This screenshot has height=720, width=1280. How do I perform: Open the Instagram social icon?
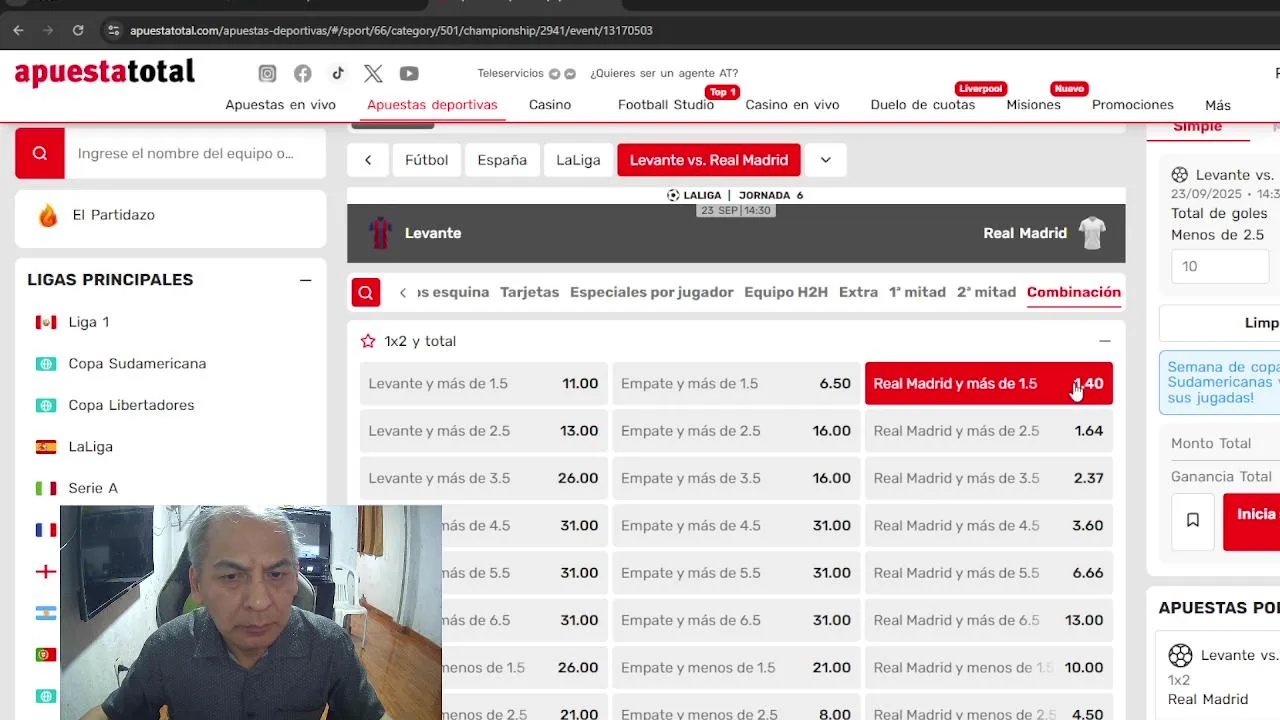[267, 73]
